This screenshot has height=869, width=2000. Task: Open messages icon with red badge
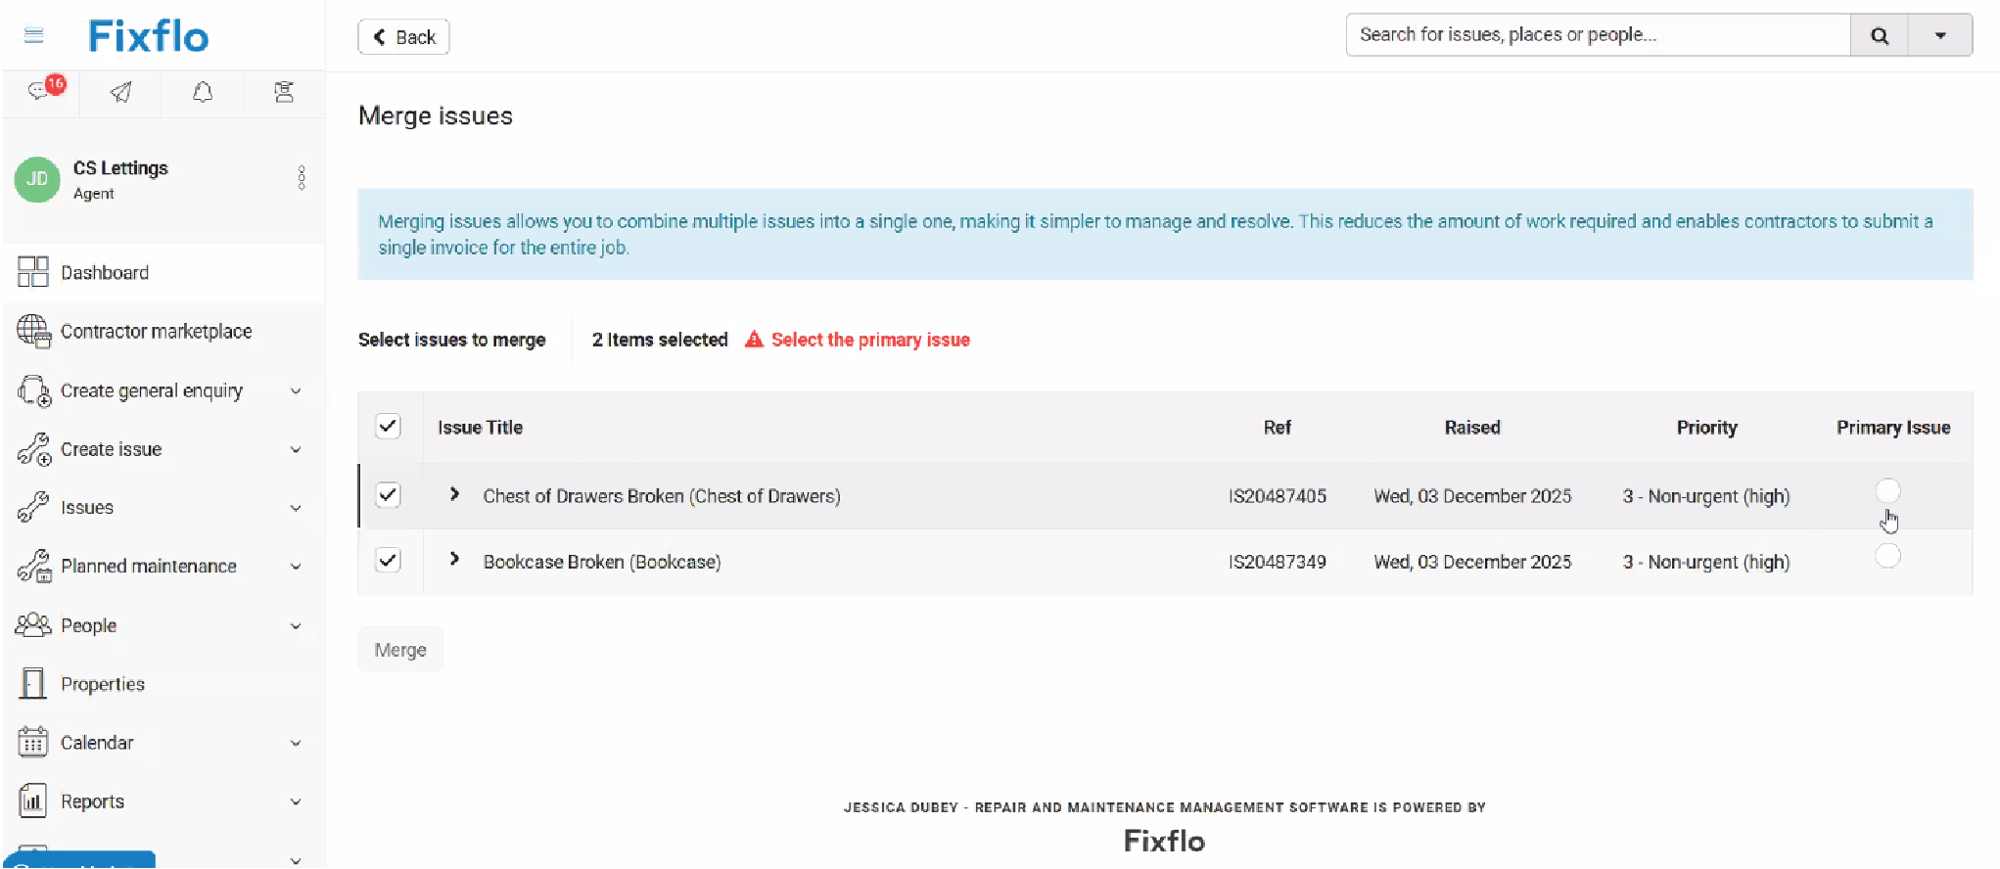(40, 92)
